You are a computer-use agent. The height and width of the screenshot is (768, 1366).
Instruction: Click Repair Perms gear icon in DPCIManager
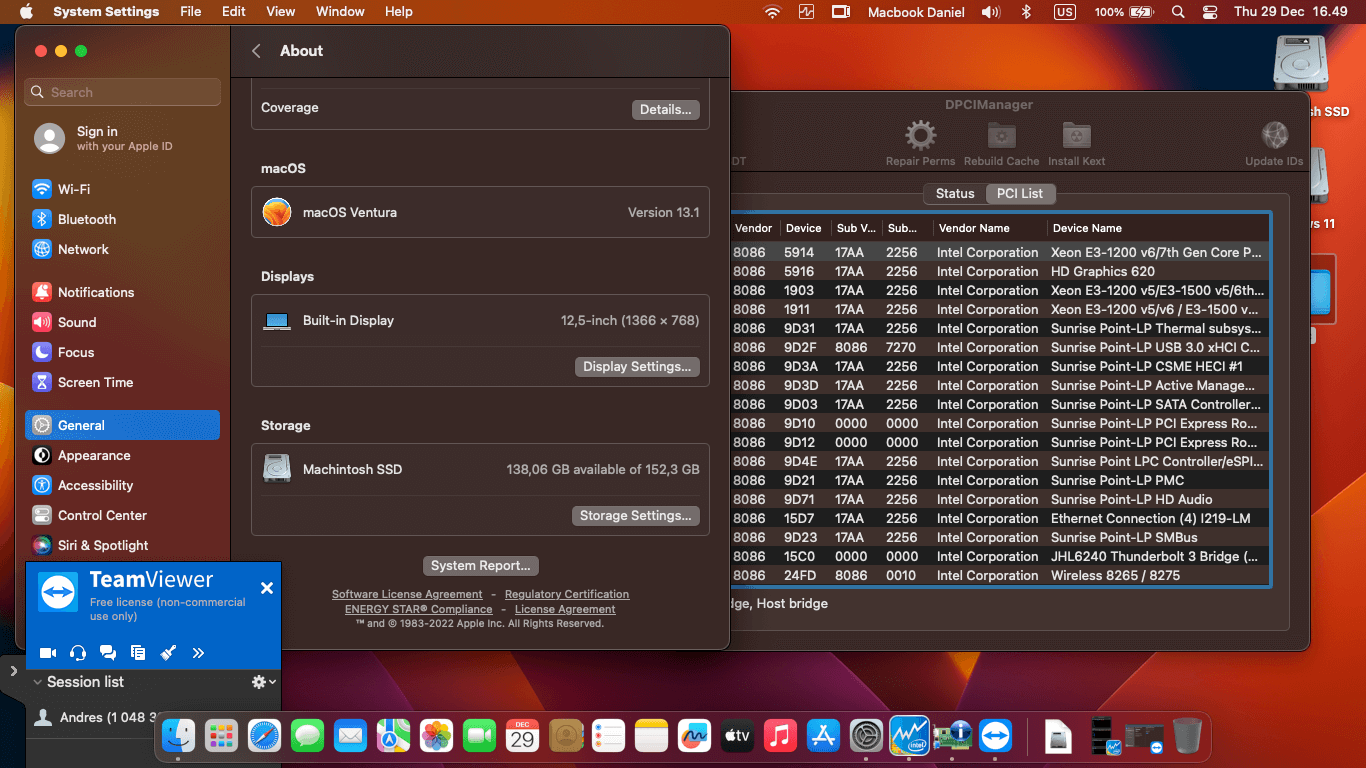[920, 135]
